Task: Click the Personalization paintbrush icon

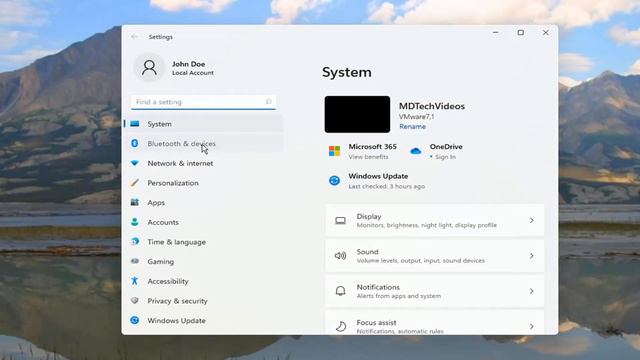Action: pyautogui.click(x=135, y=182)
